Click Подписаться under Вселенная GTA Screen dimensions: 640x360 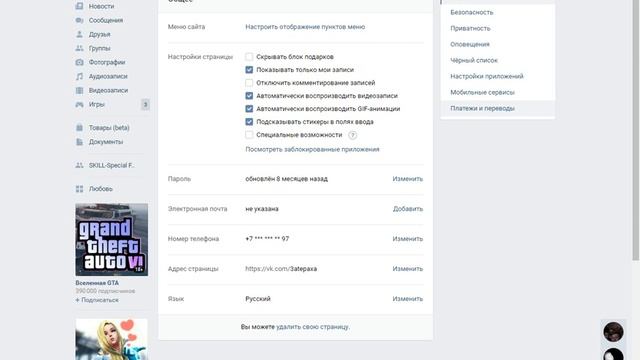97,300
